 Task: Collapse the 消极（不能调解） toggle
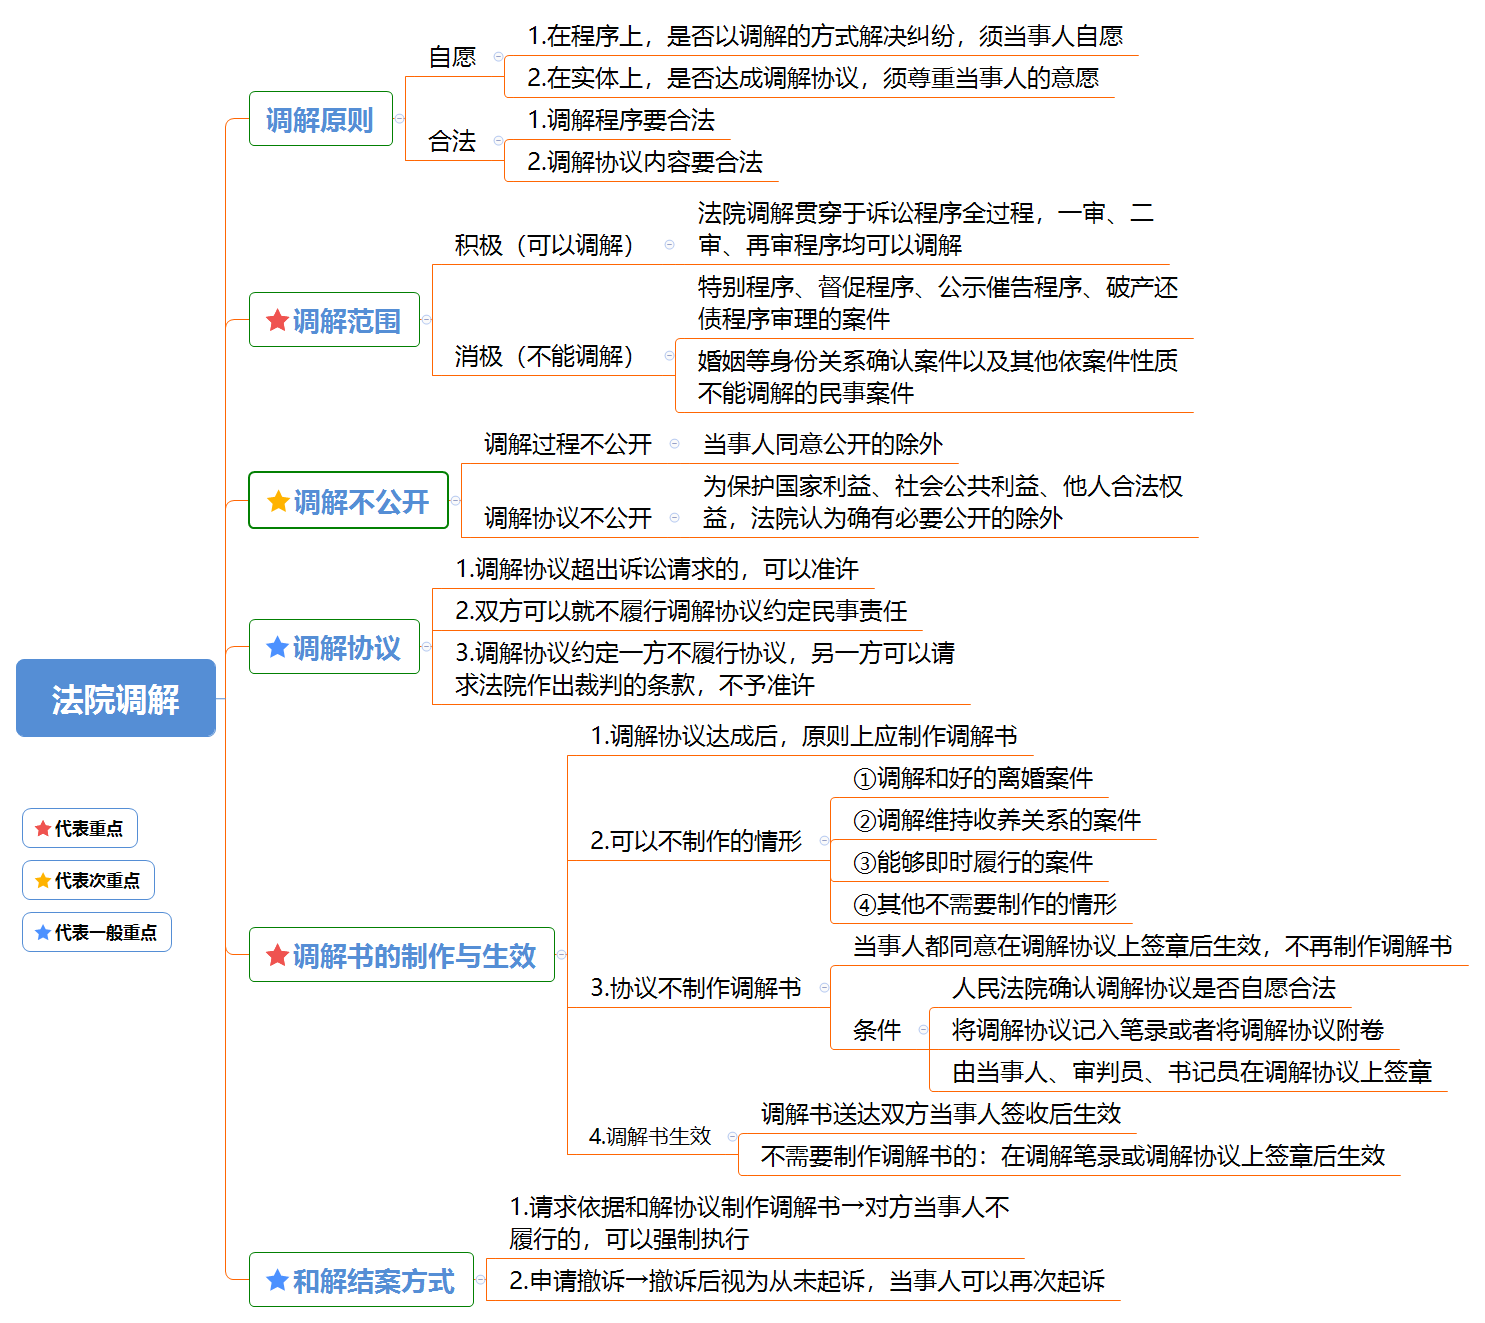click(x=669, y=355)
